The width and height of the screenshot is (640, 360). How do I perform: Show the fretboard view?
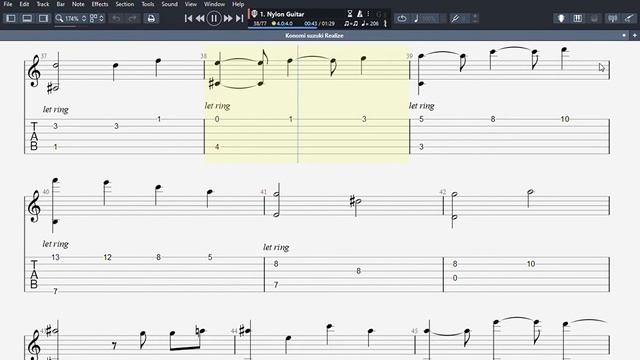[x=561, y=18]
